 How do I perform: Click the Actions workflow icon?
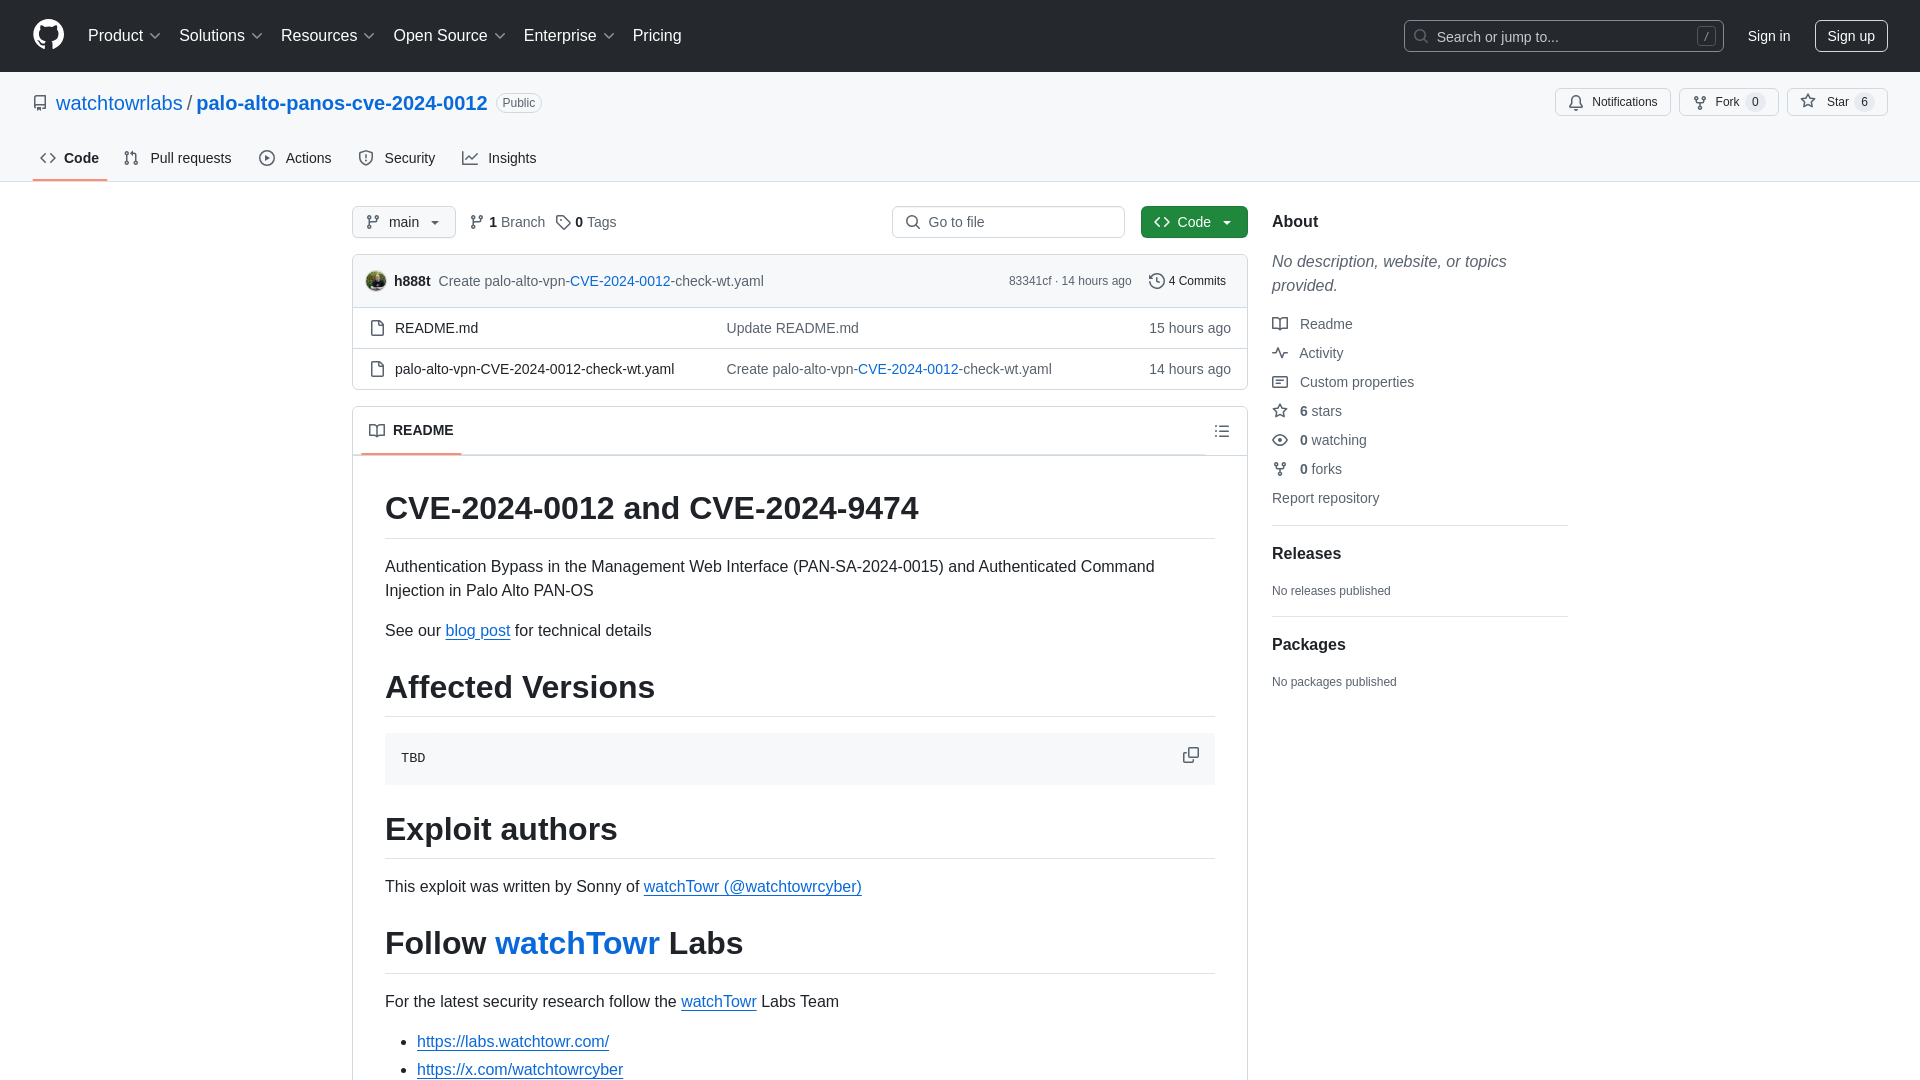click(x=268, y=157)
